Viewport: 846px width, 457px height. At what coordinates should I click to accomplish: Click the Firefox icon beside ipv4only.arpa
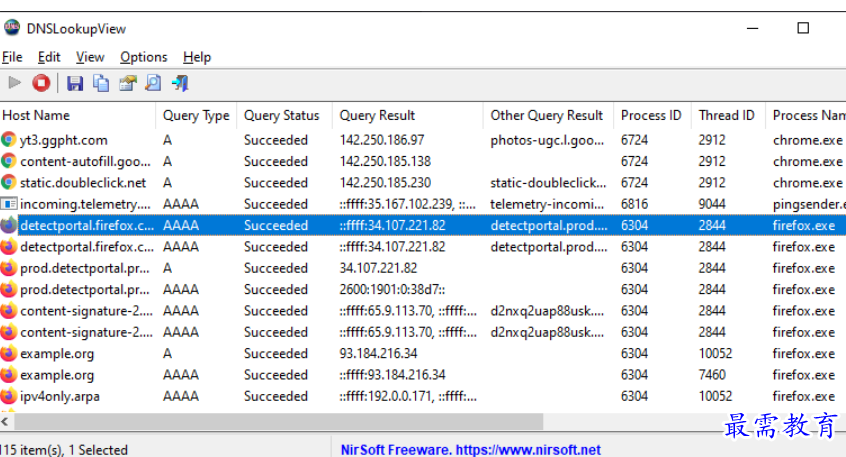9,396
